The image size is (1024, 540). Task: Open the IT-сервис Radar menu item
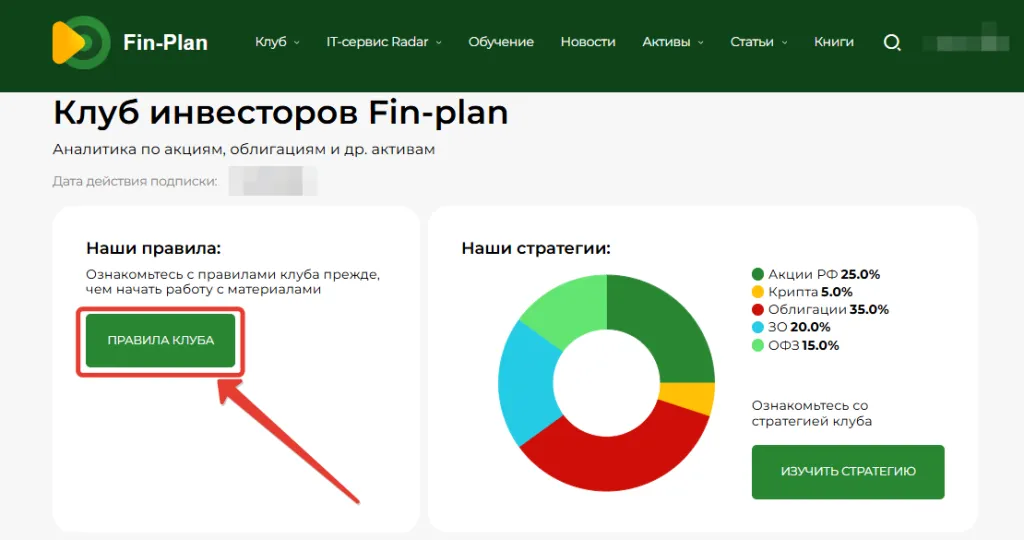[377, 42]
